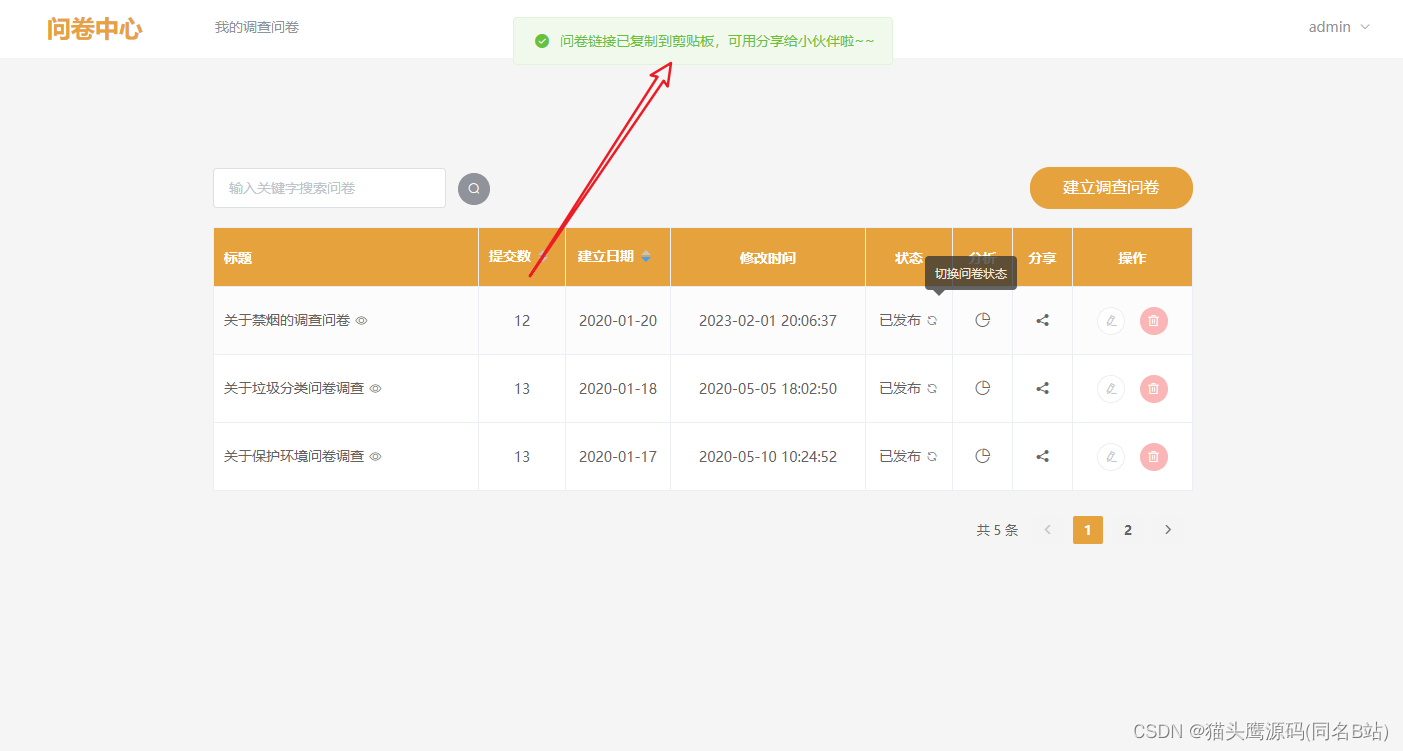This screenshot has width=1403, height=751.
Task: Preview the 关于禁烟的调查问卷 eye icon
Action: click(x=362, y=321)
